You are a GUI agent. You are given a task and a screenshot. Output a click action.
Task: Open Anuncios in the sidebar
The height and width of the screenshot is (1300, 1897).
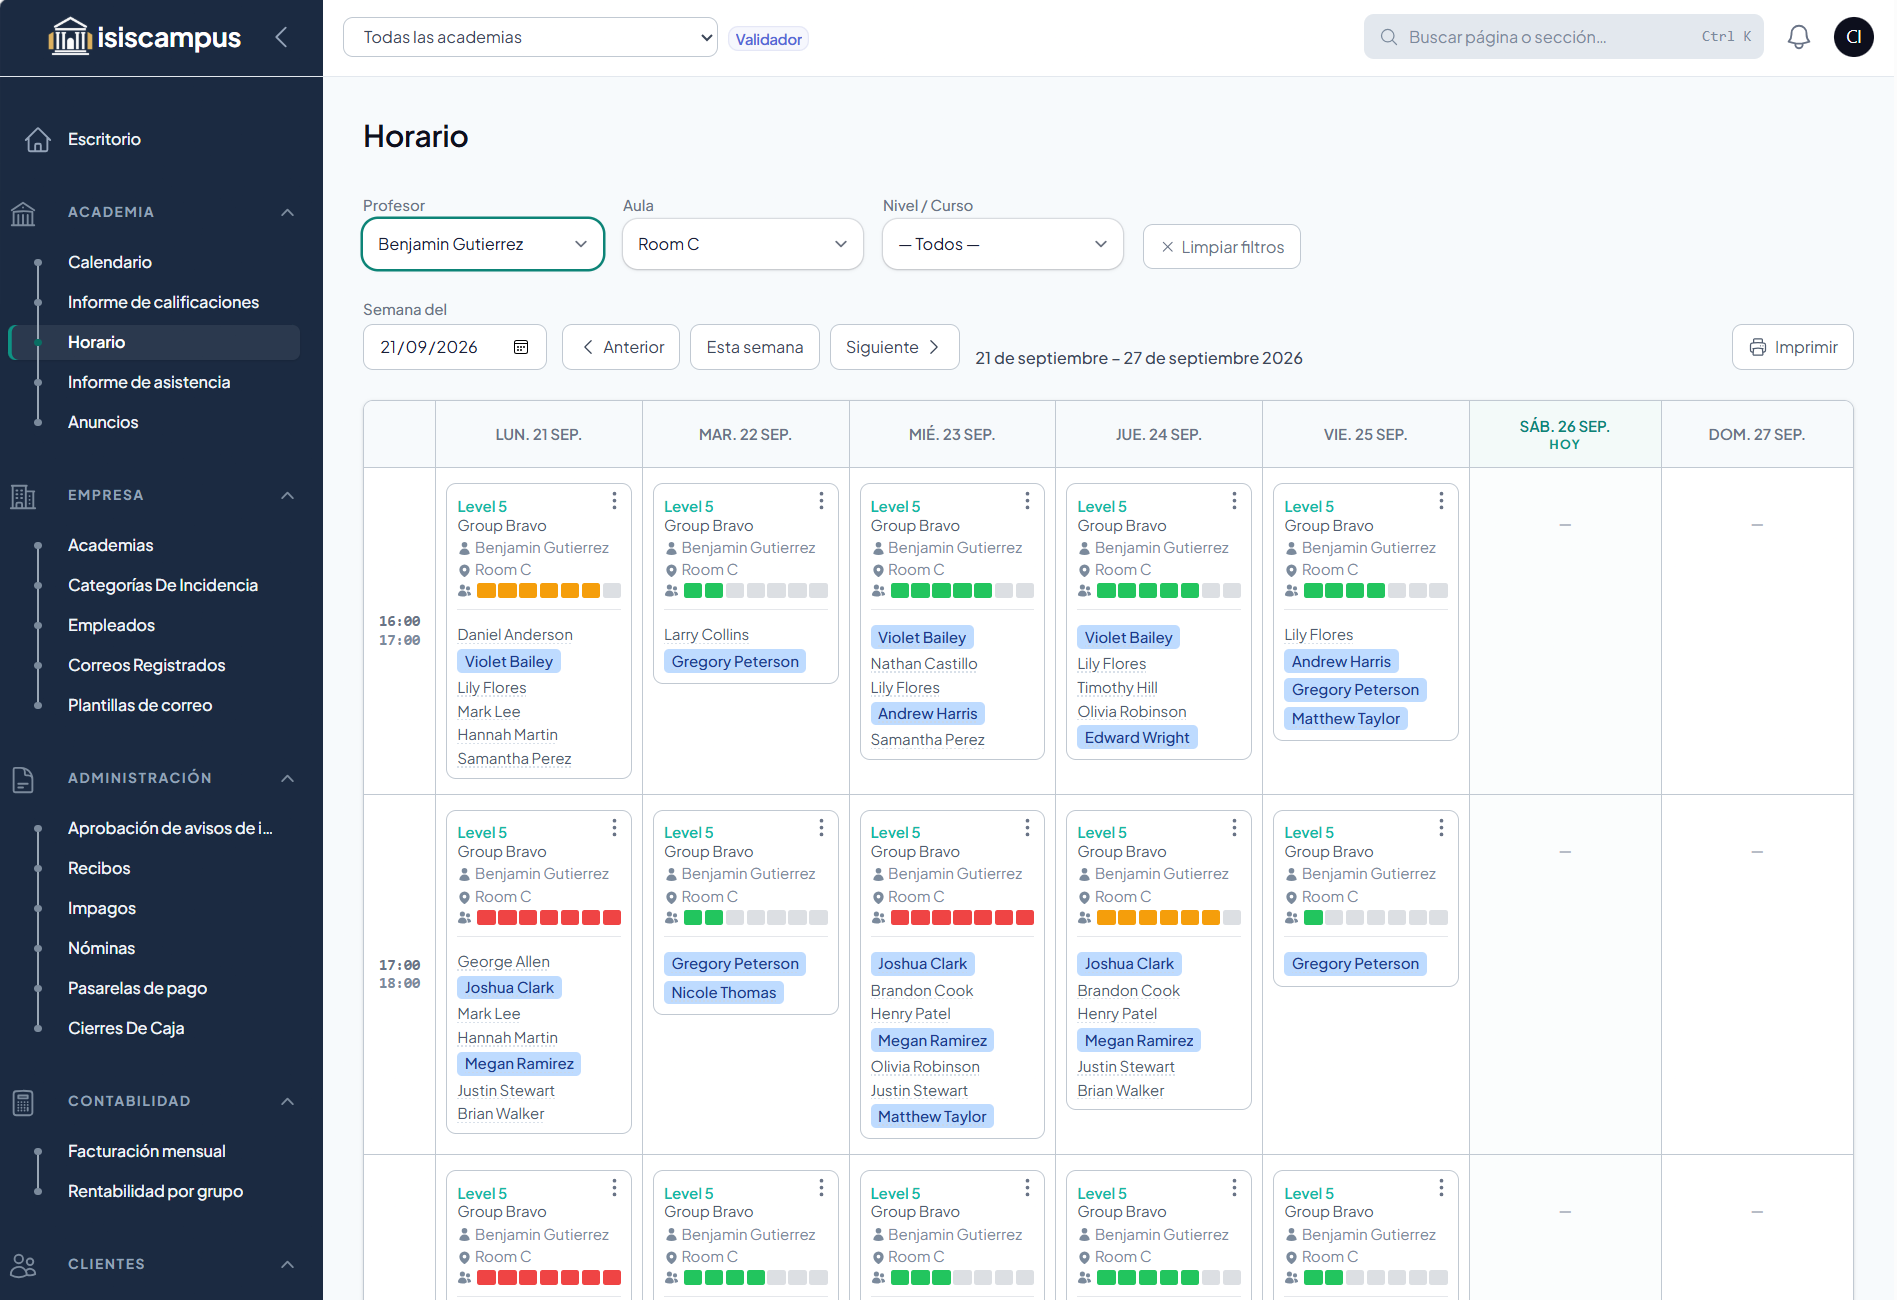pos(103,422)
